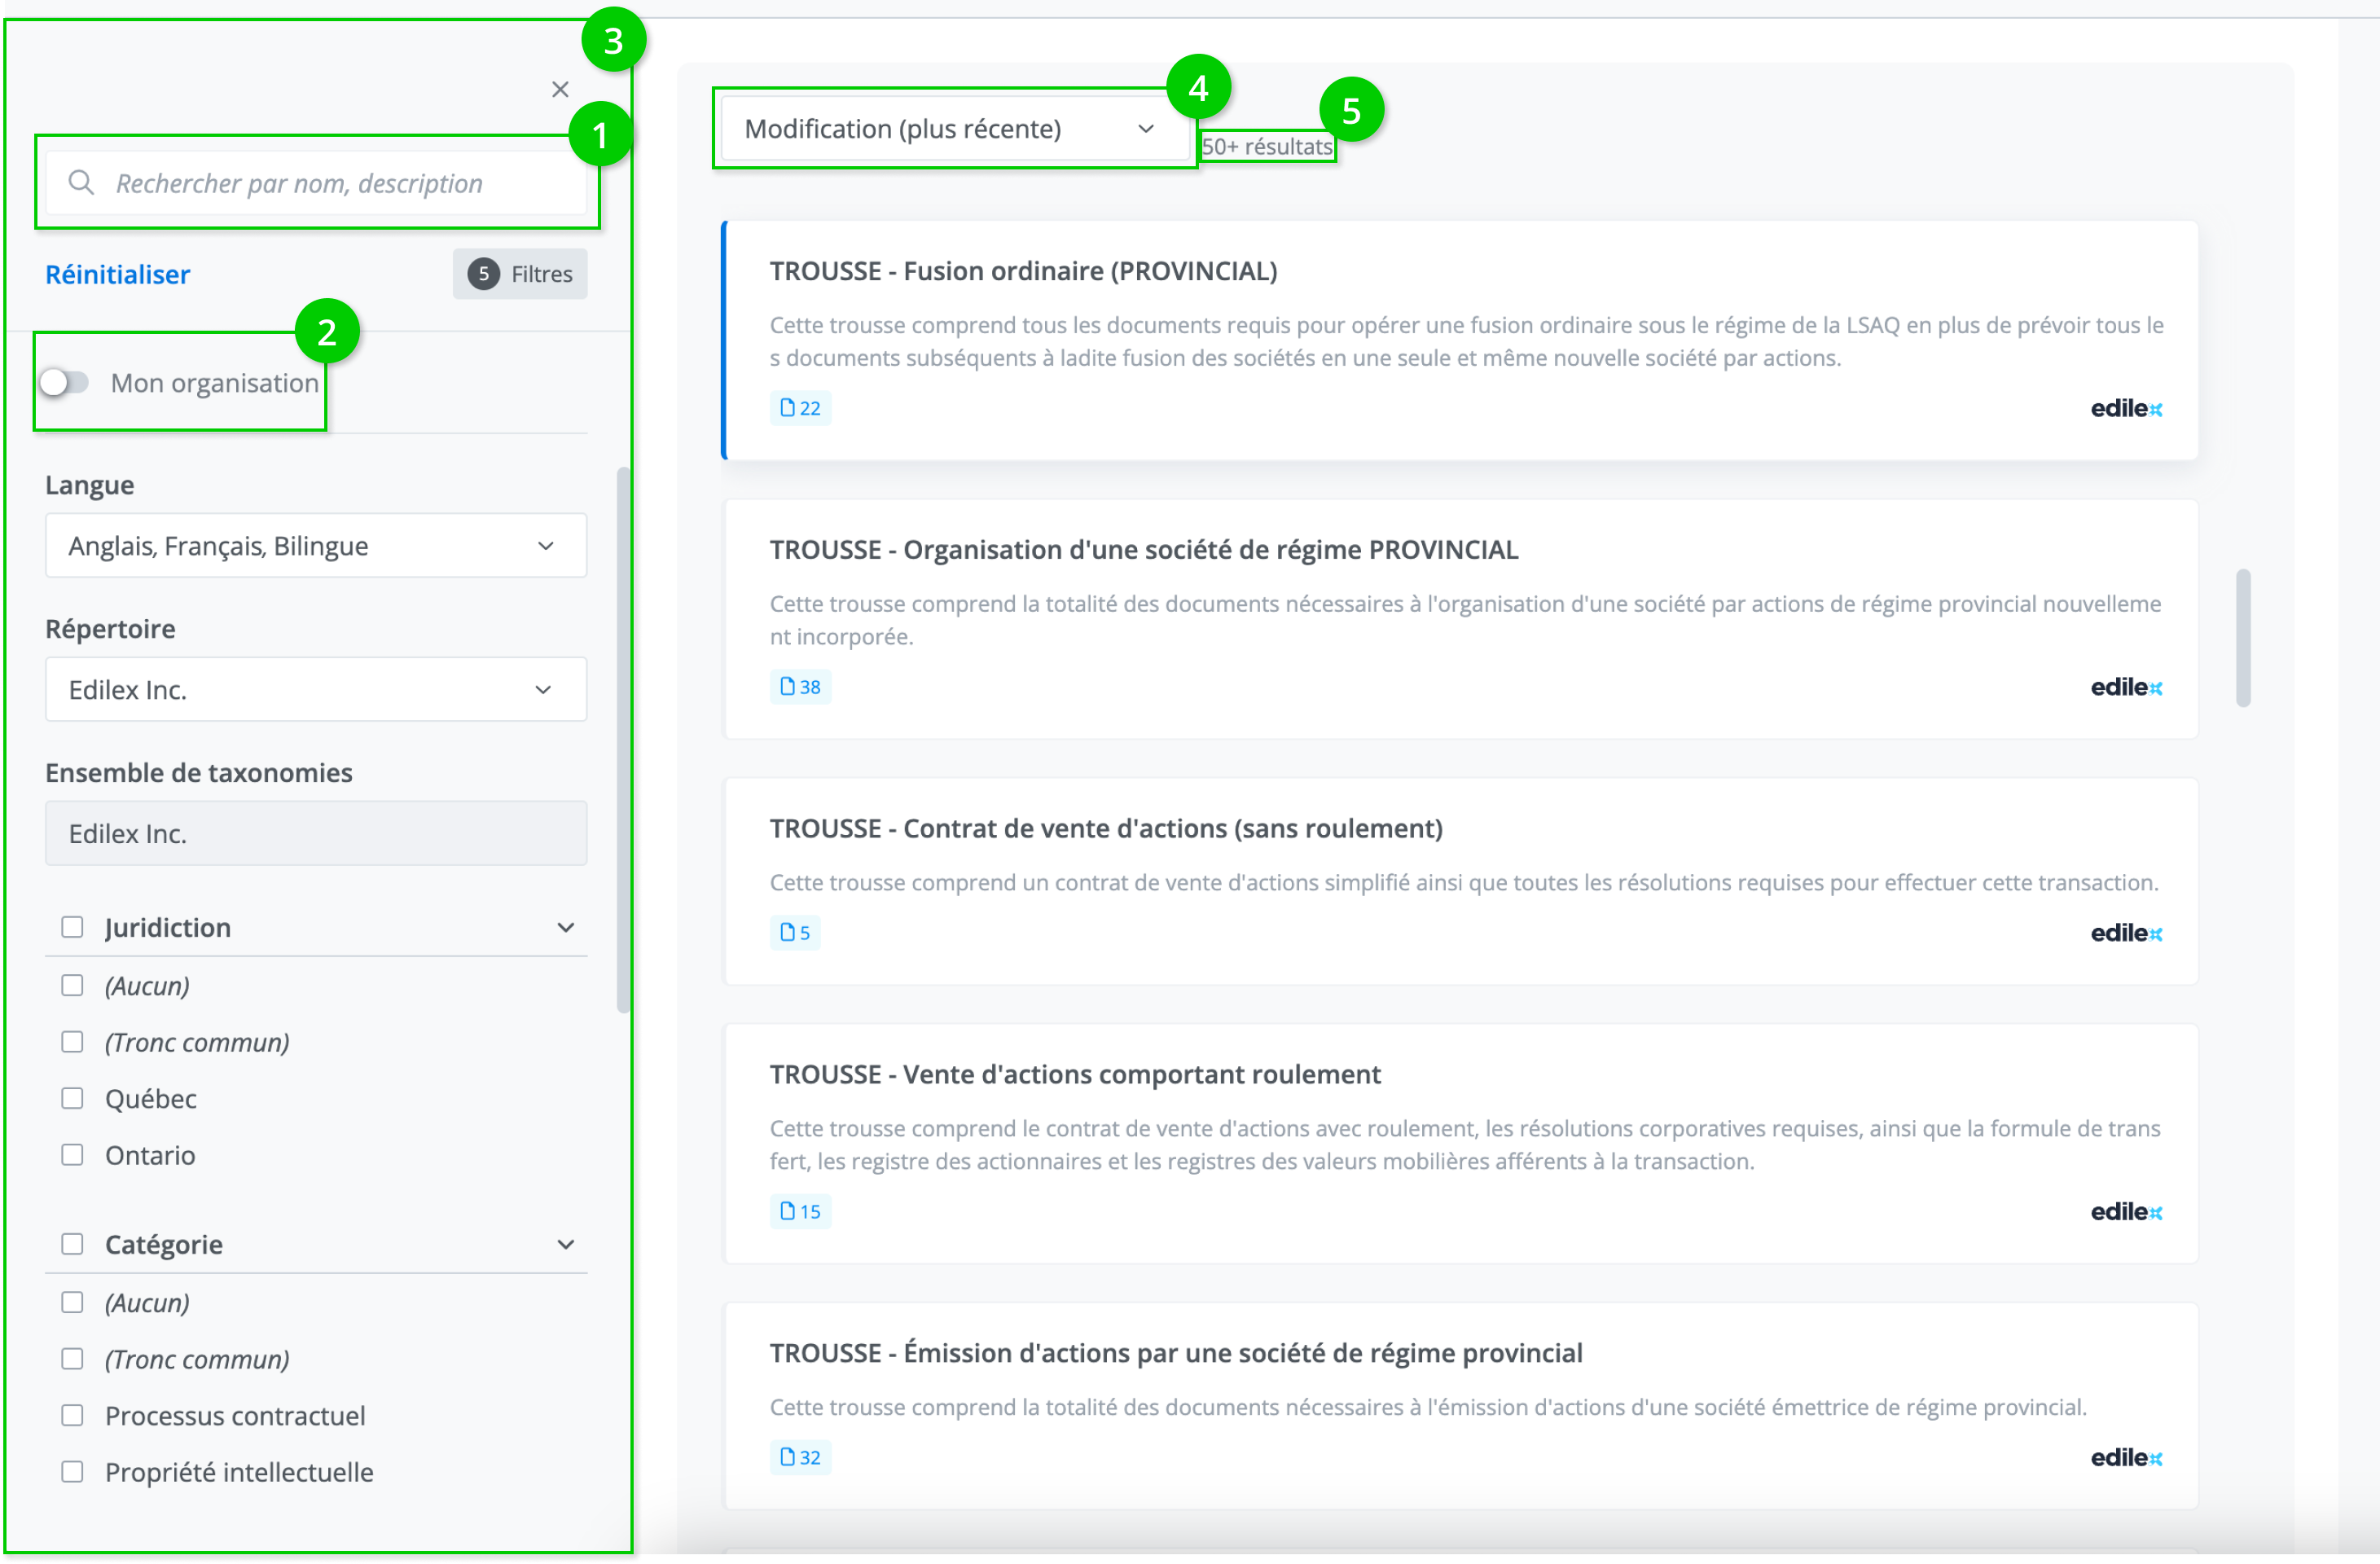
Task: Click the Réinitialiser link
Action: coord(118,275)
